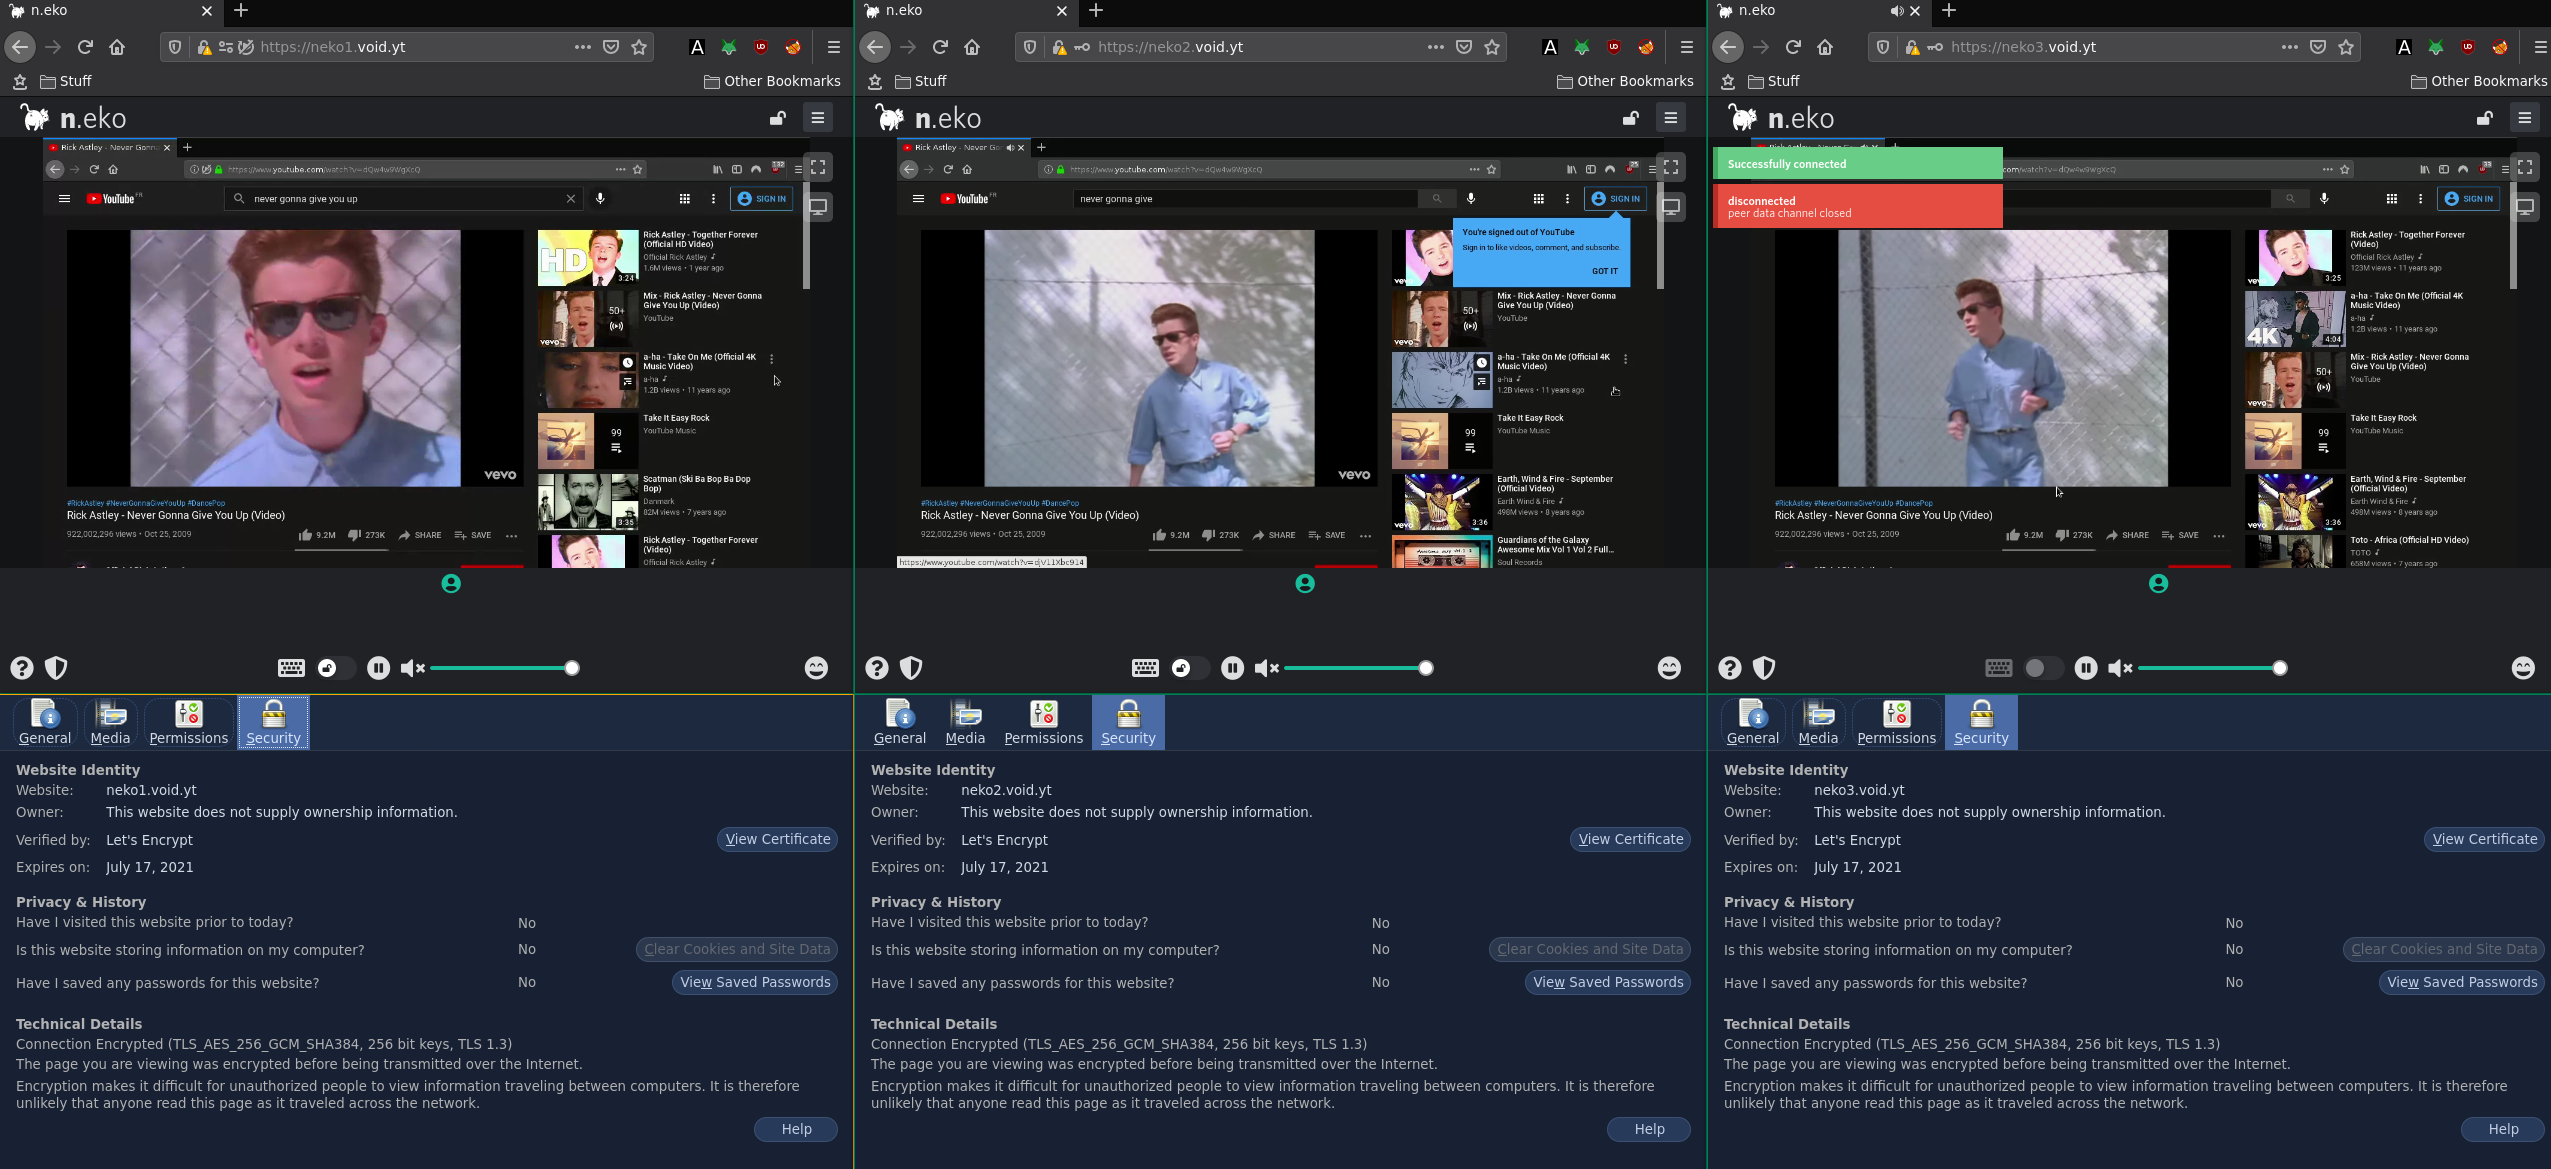Toggle the control switch in neko1 player bar
Screen dimensions: 2551x1169
336,668
